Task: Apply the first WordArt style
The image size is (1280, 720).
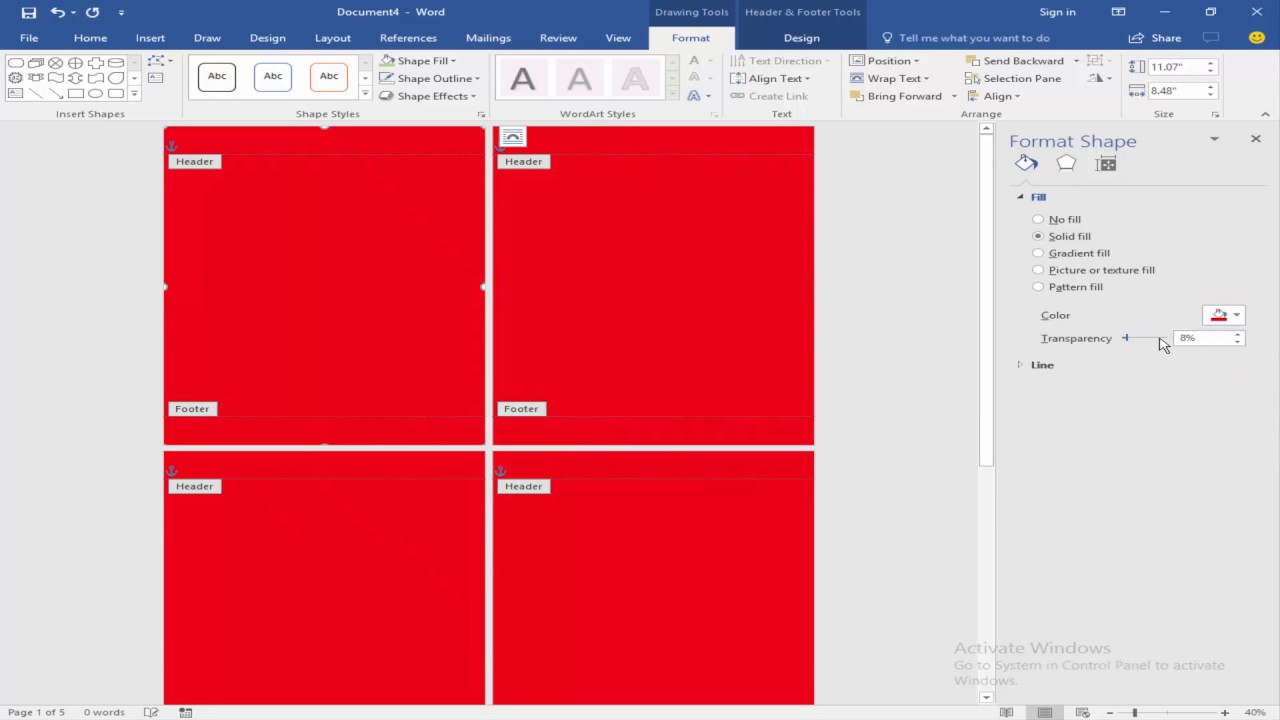Action: click(x=523, y=78)
